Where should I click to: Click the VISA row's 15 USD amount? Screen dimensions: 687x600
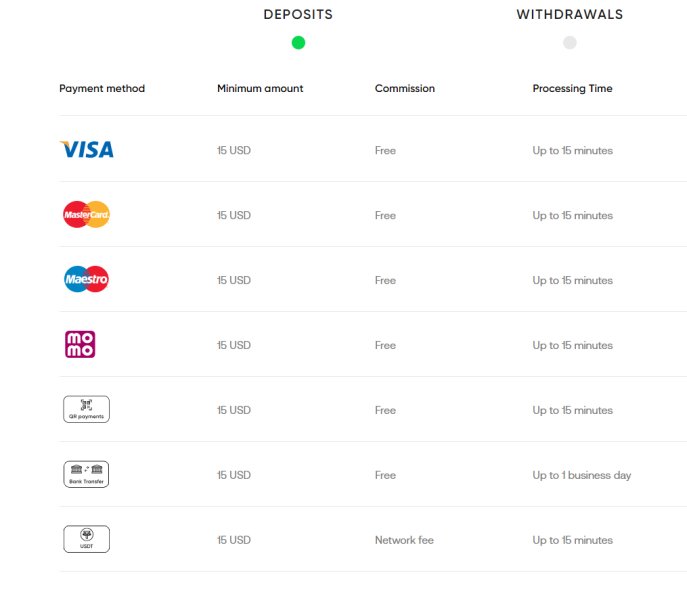coord(234,150)
